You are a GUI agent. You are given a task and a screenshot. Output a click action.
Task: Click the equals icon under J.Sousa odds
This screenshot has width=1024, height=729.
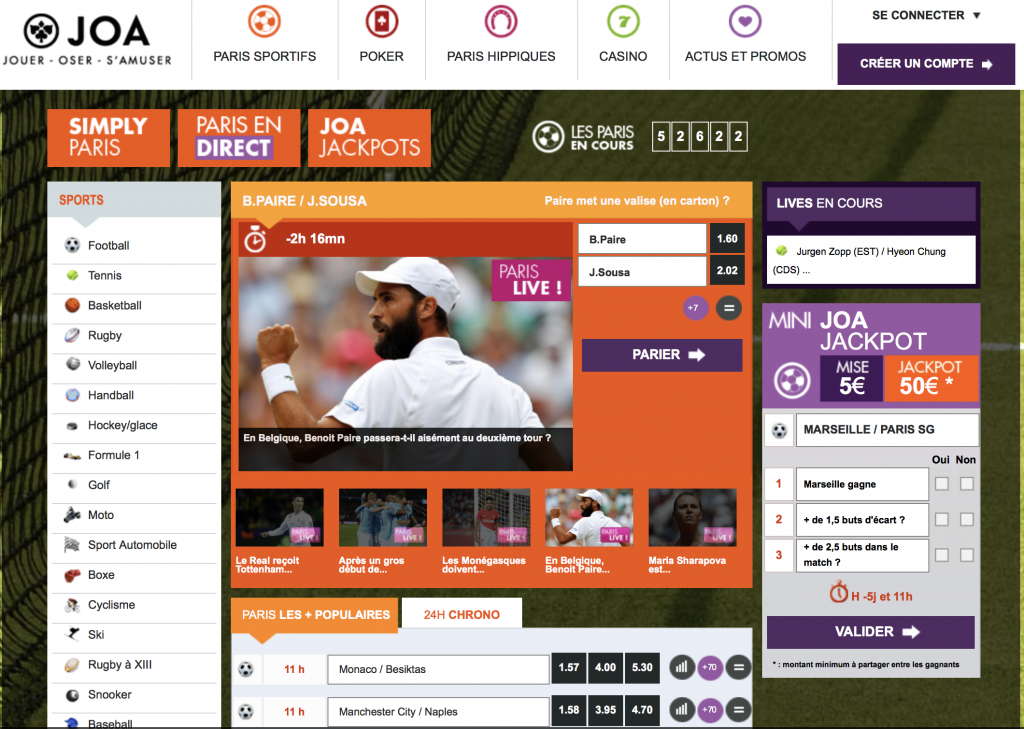click(x=729, y=308)
